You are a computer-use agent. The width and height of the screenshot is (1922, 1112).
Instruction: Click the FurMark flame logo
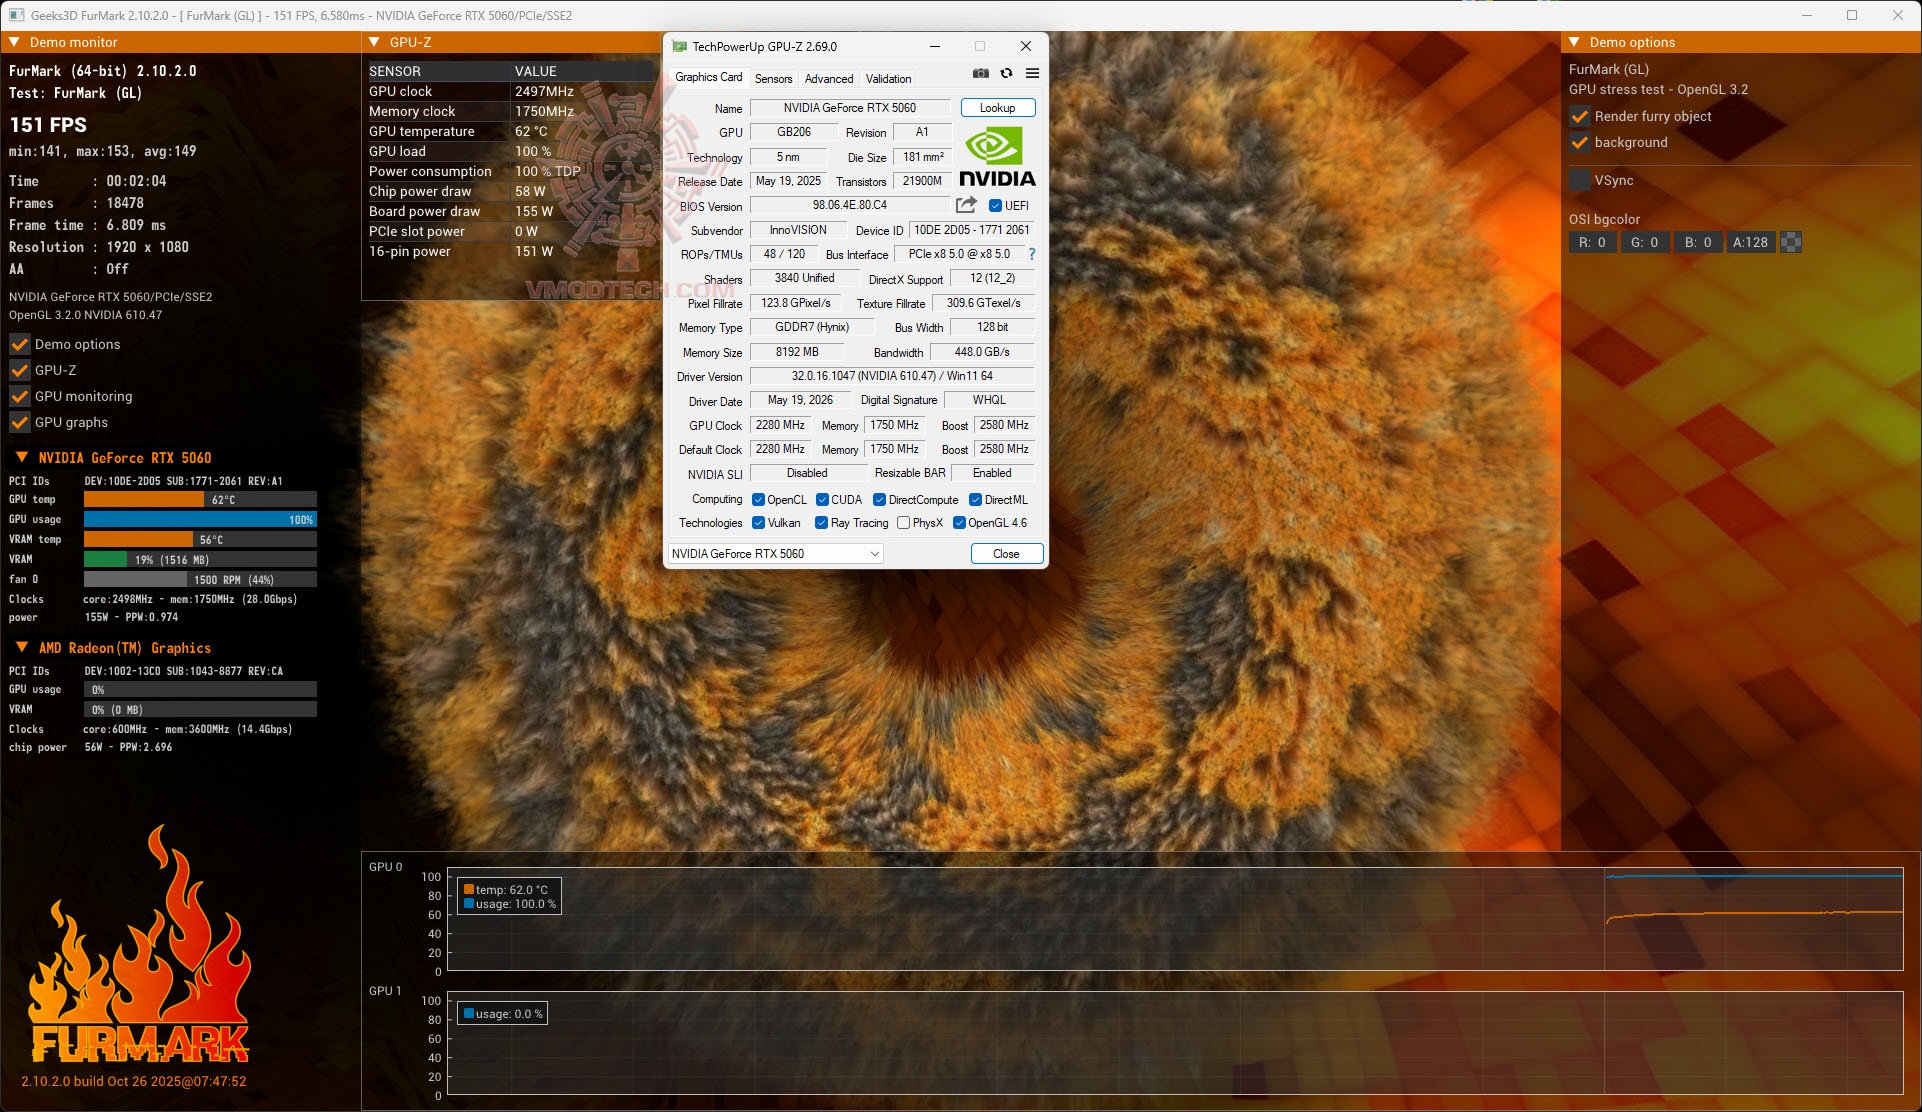click(139, 945)
